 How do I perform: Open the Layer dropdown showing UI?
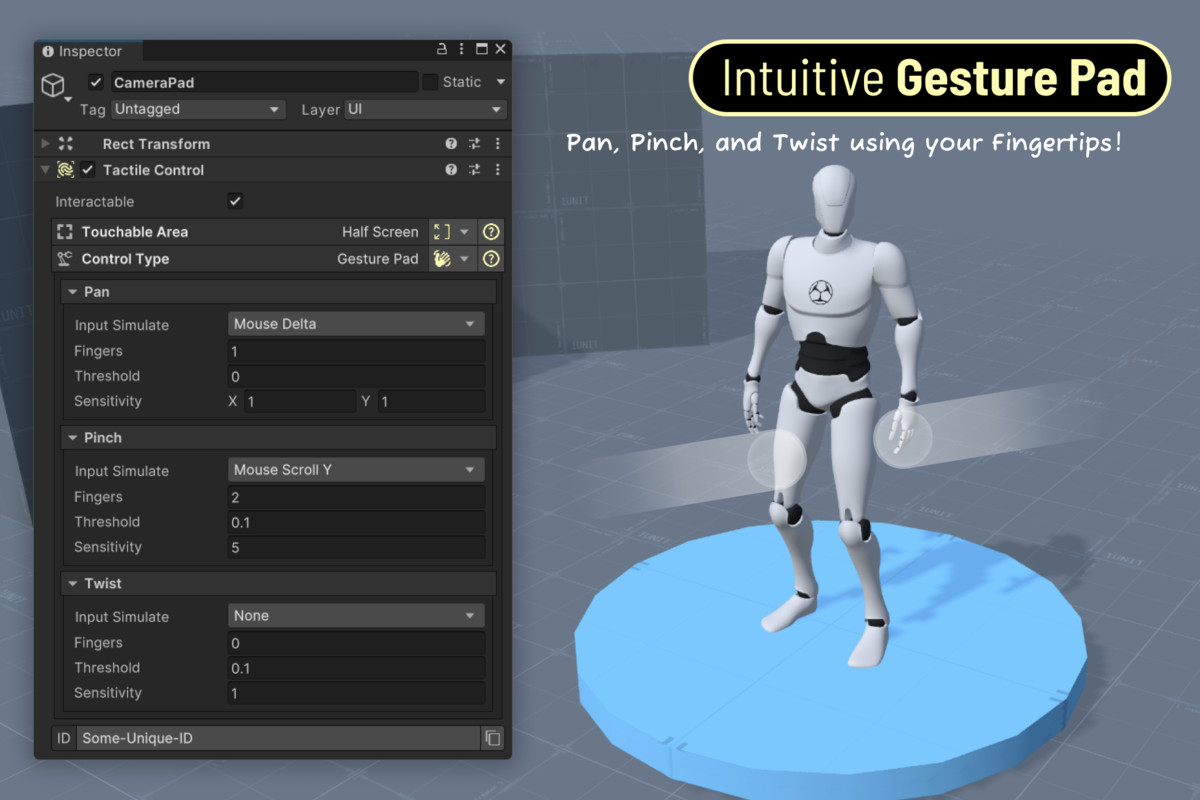pyautogui.click(x=426, y=109)
